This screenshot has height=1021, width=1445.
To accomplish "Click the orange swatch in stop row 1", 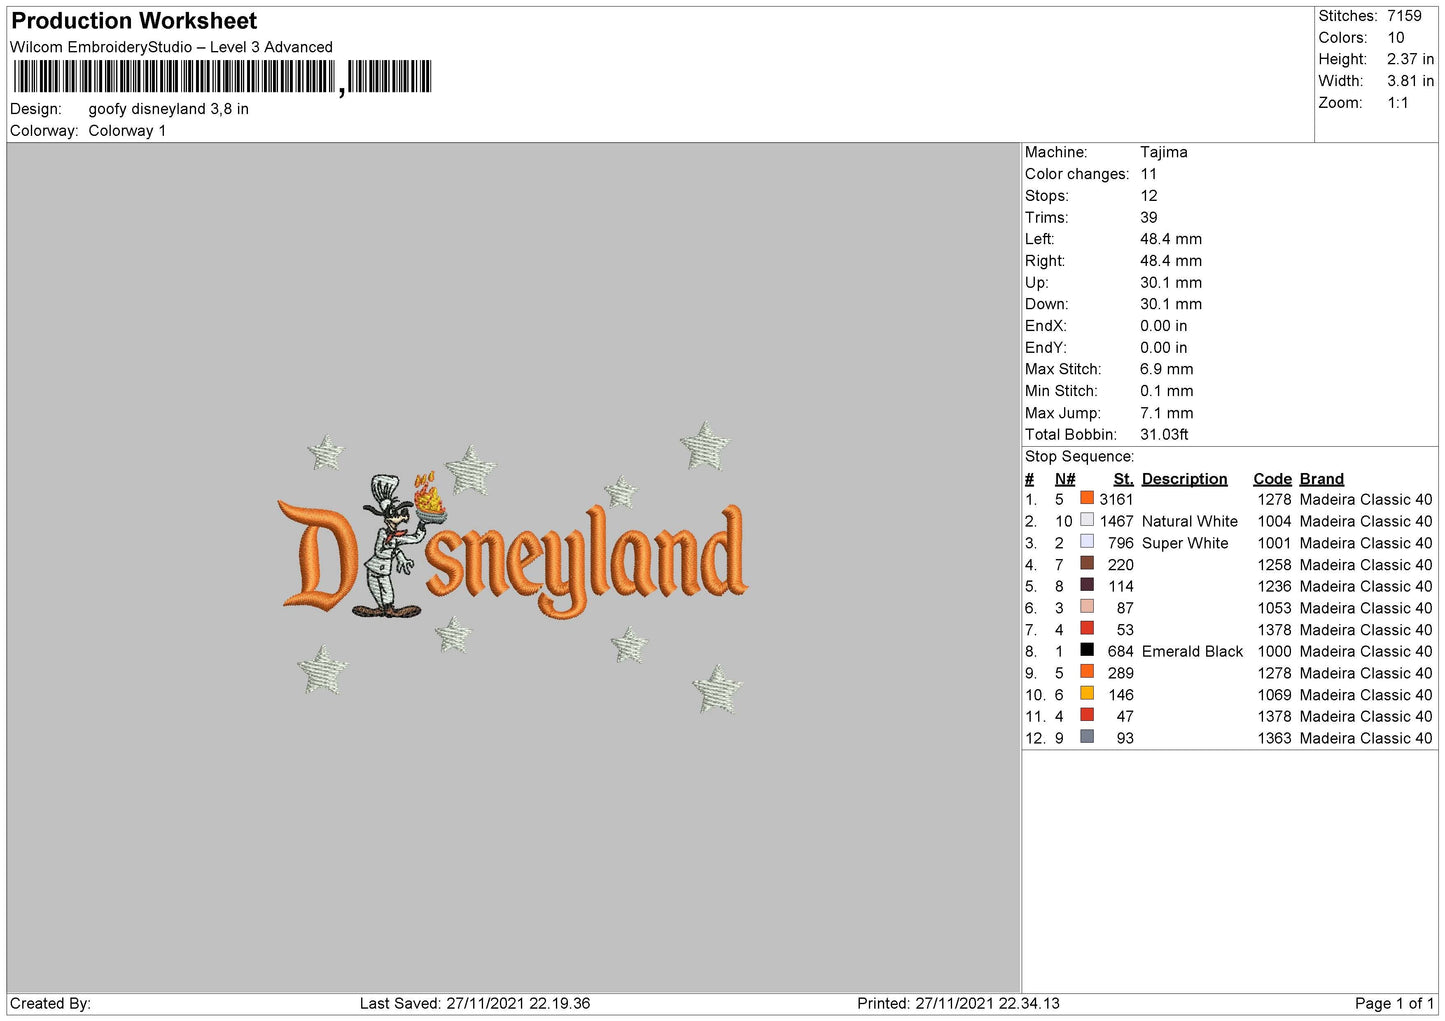I will (x=1086, y=498).
